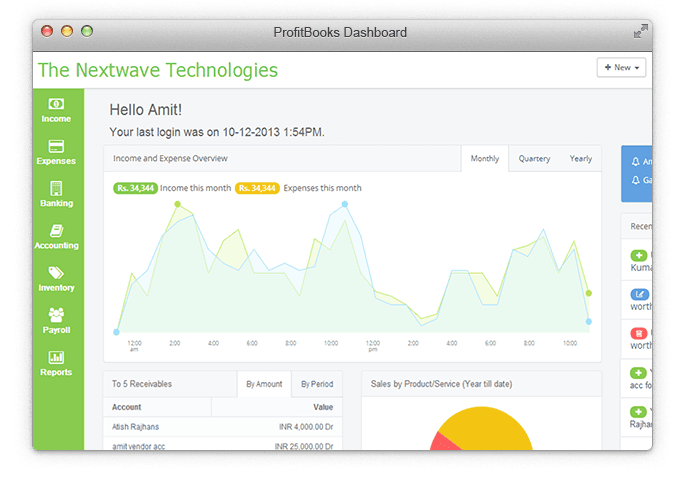Open the Banking building icon

coord(56,189)
